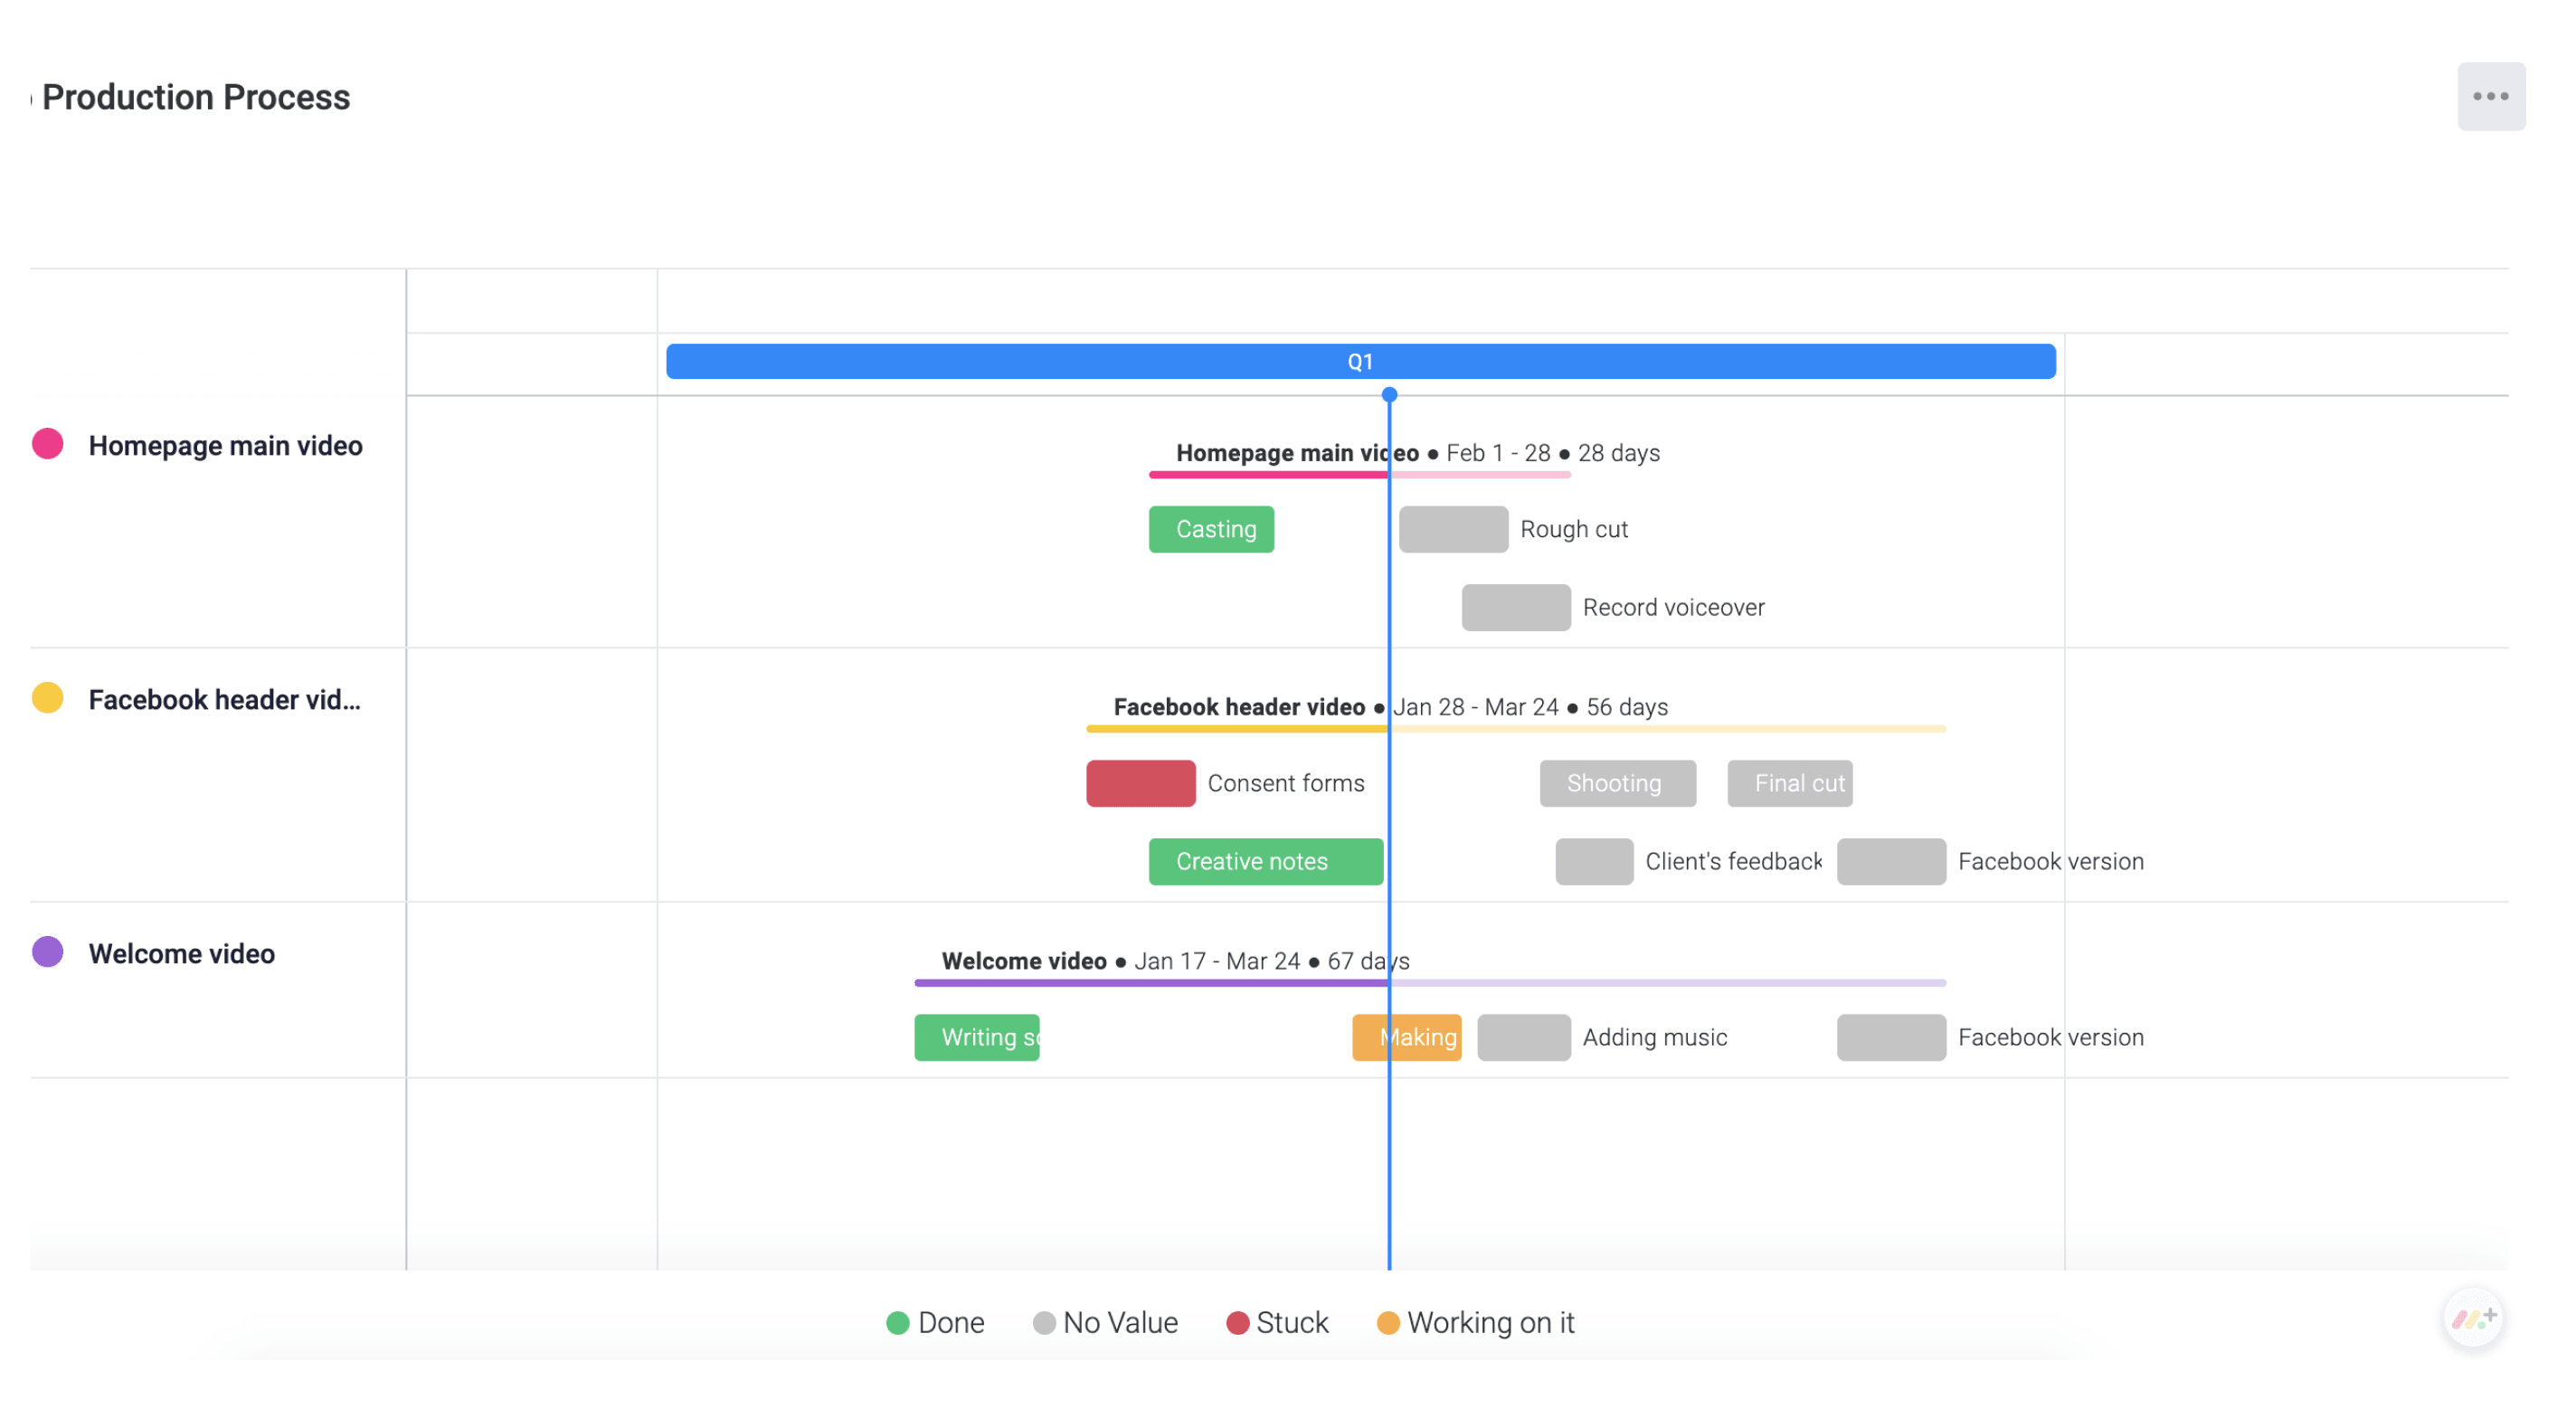Click the purple dot icon for Welcome video
The height and width of the screenshot is (1409, 2576).
pyautogui.click(x=49, y=952)
